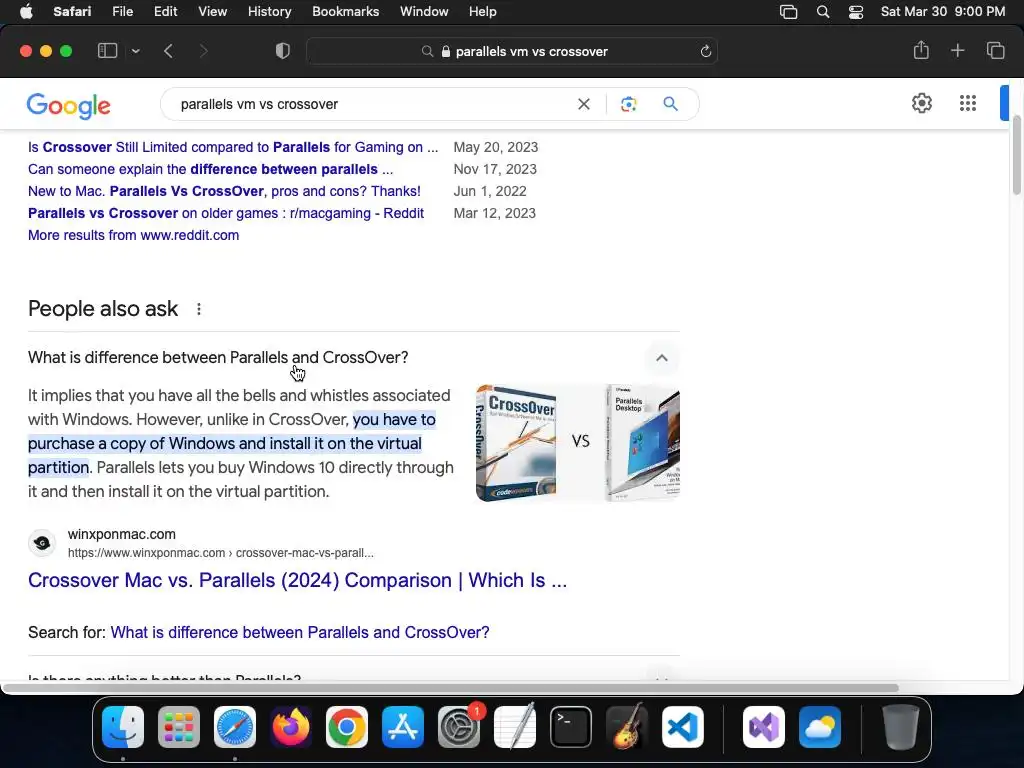Viewport: 1024px width, 768px height.
Task: Open the File menu
Action: [122, 12]
